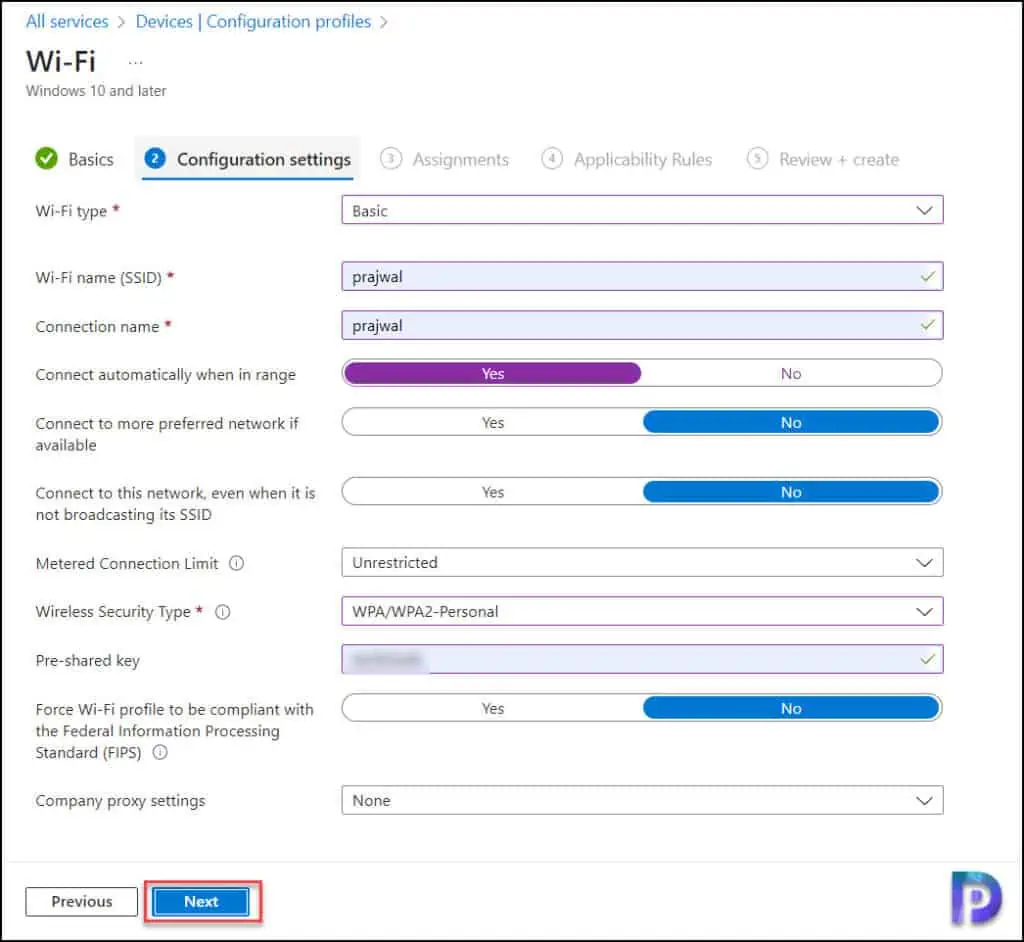Open Devices | Configuration profiles breadcrumb link
1024x942 pixels.
(x=253, y=22)
